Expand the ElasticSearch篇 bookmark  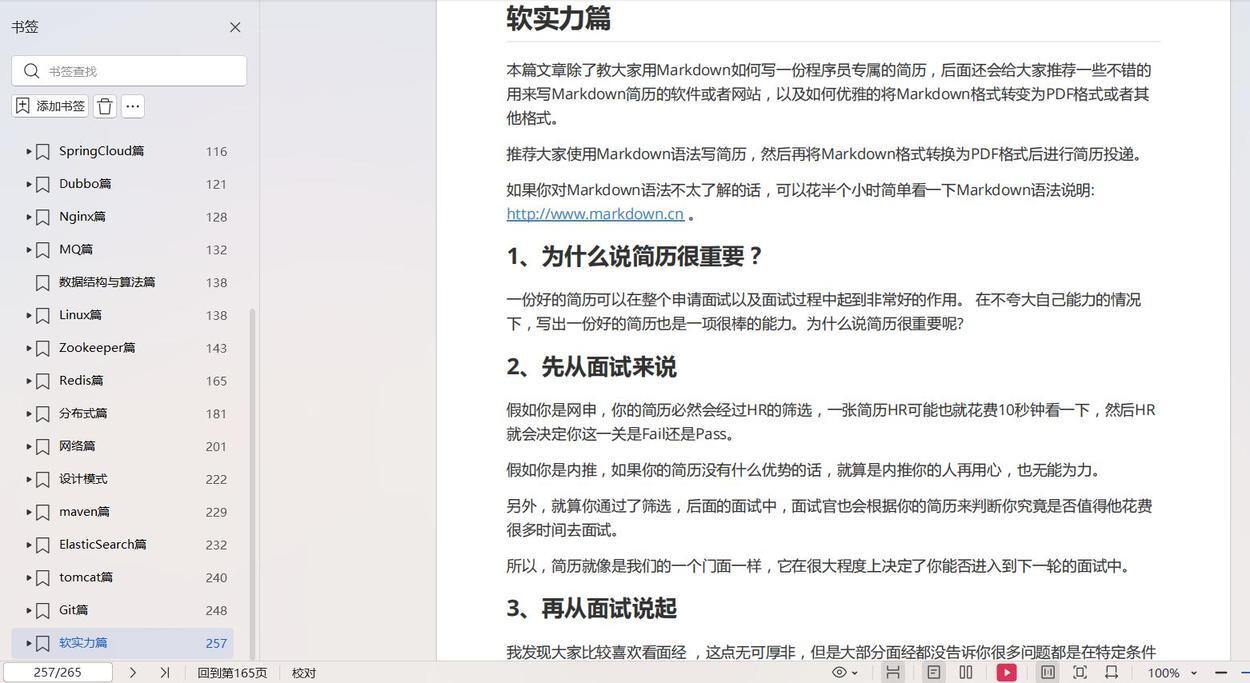coord(28,545)
